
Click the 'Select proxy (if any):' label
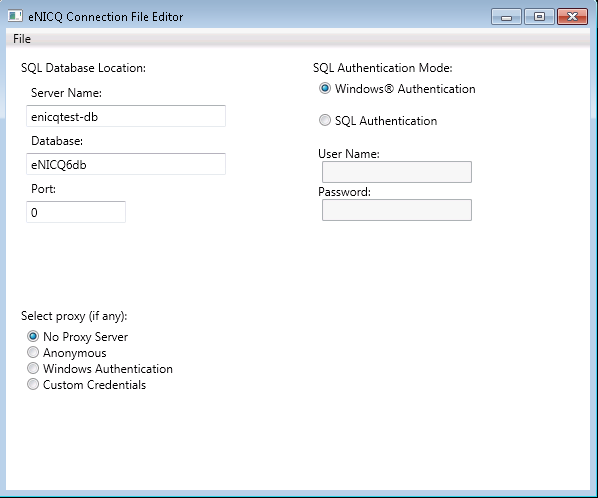(74, 316)
